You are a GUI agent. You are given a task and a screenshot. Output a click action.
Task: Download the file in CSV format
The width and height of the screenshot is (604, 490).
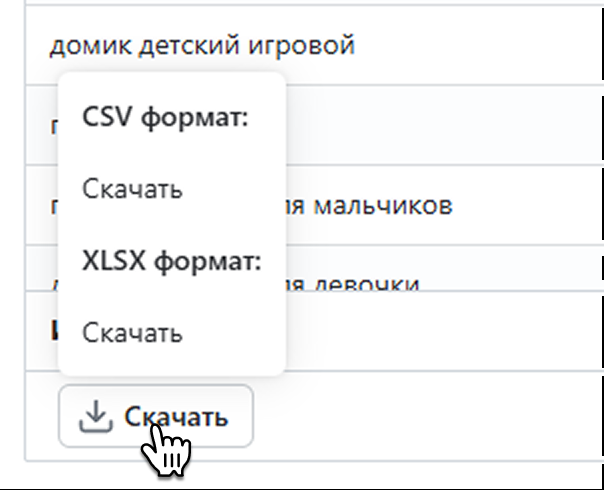[x=132, y=188]
